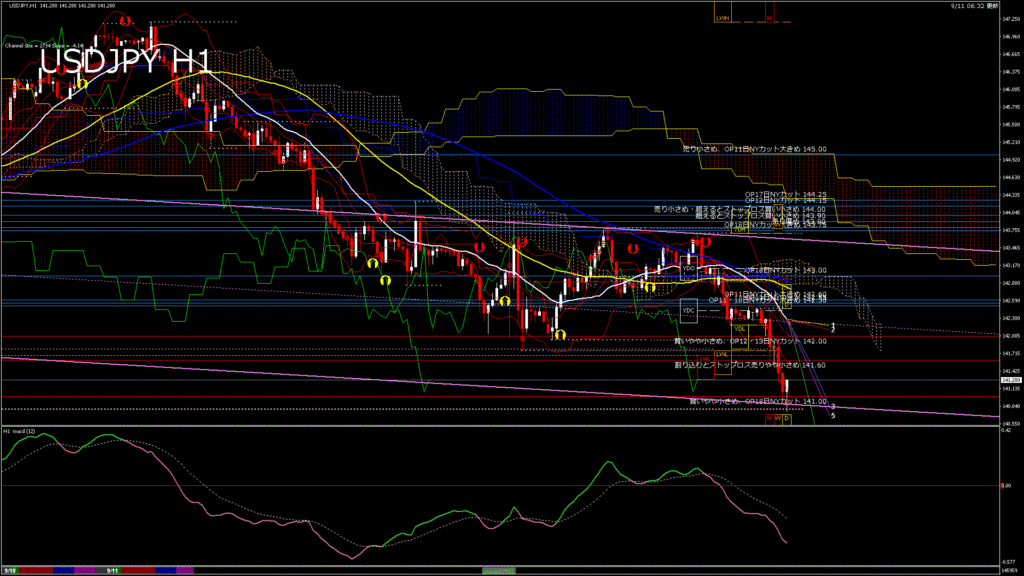The height and width of the screenshot is (576, 1024).
Task: Click the YDO marker box
Action: tap(688, 268)
